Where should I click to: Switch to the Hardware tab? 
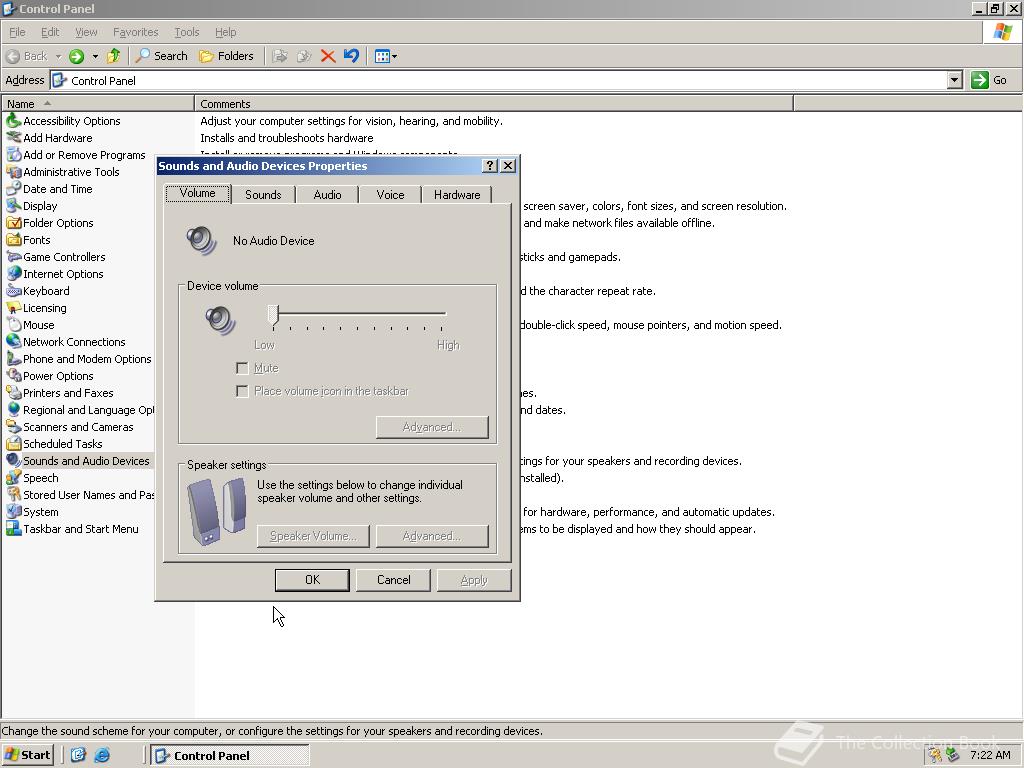(457, 195)
